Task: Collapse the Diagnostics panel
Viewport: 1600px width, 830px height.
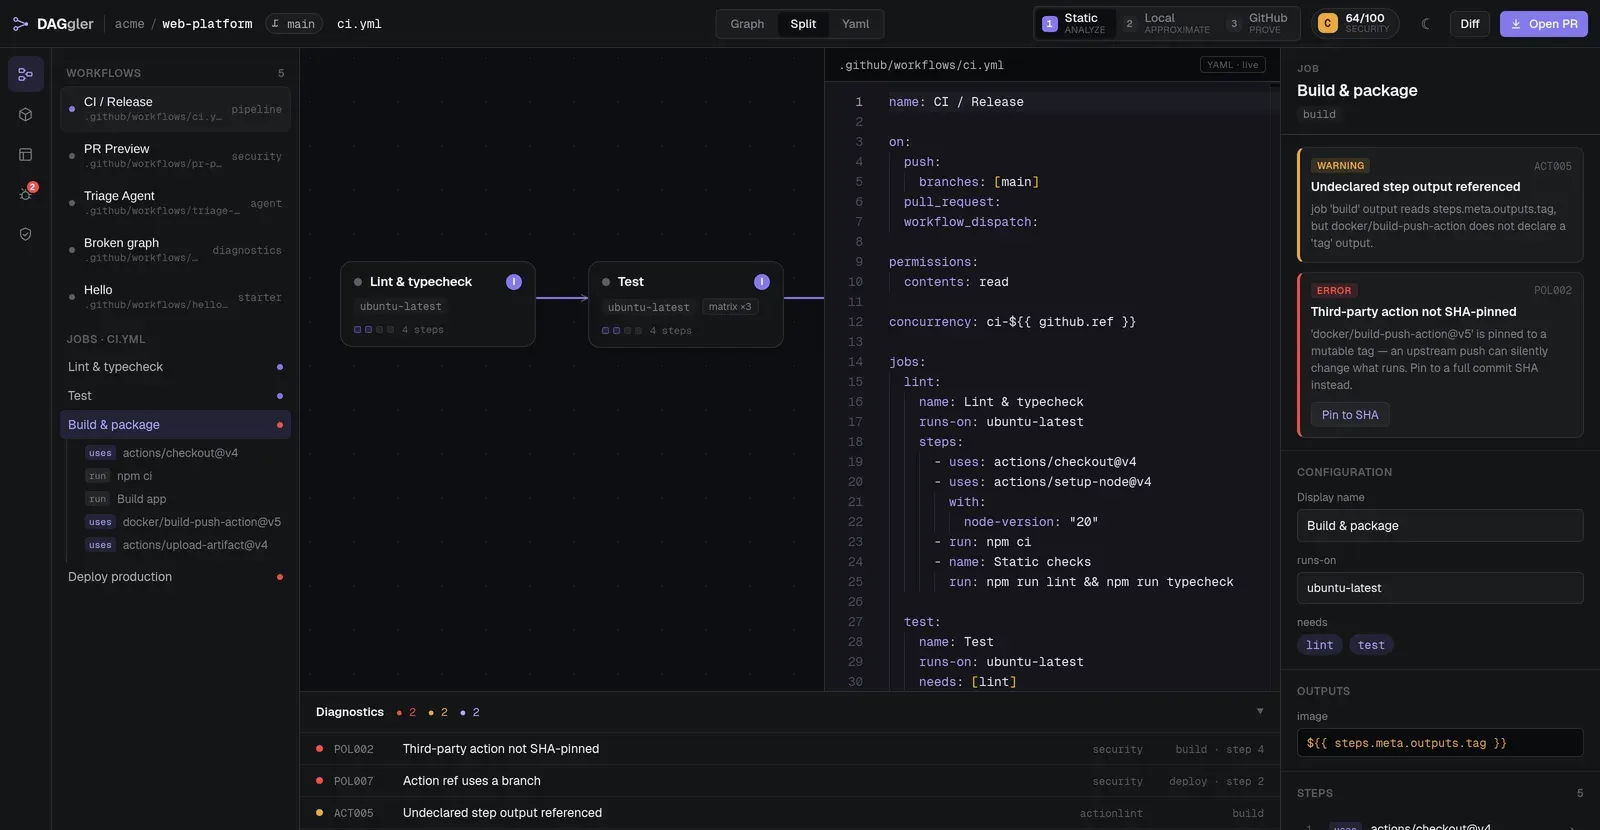Action: [1260, 712]
